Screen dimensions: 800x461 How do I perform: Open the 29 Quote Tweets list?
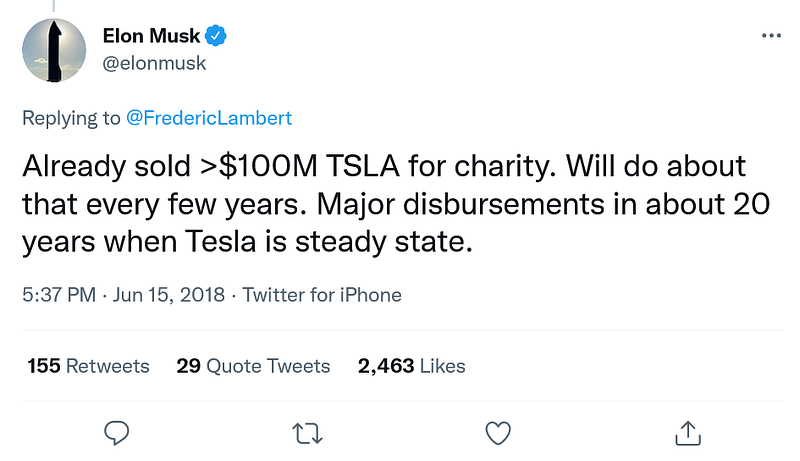tap(253, 366)
